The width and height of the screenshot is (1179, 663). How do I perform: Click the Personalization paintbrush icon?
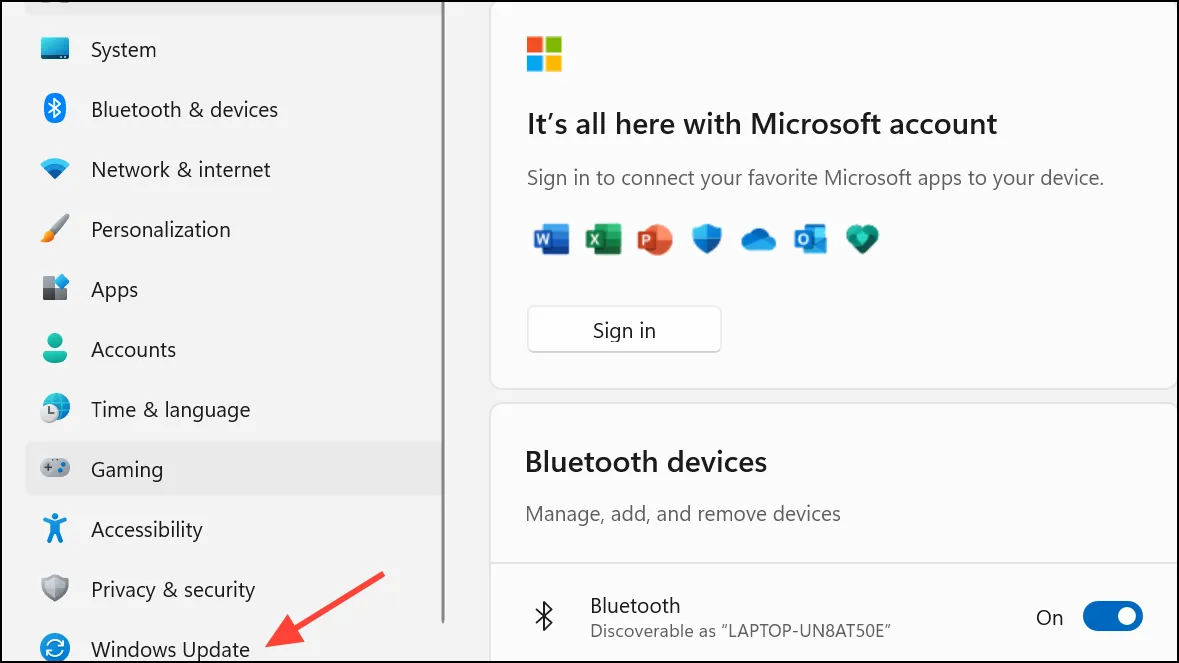pyautogui.click(x=55, y=229)
